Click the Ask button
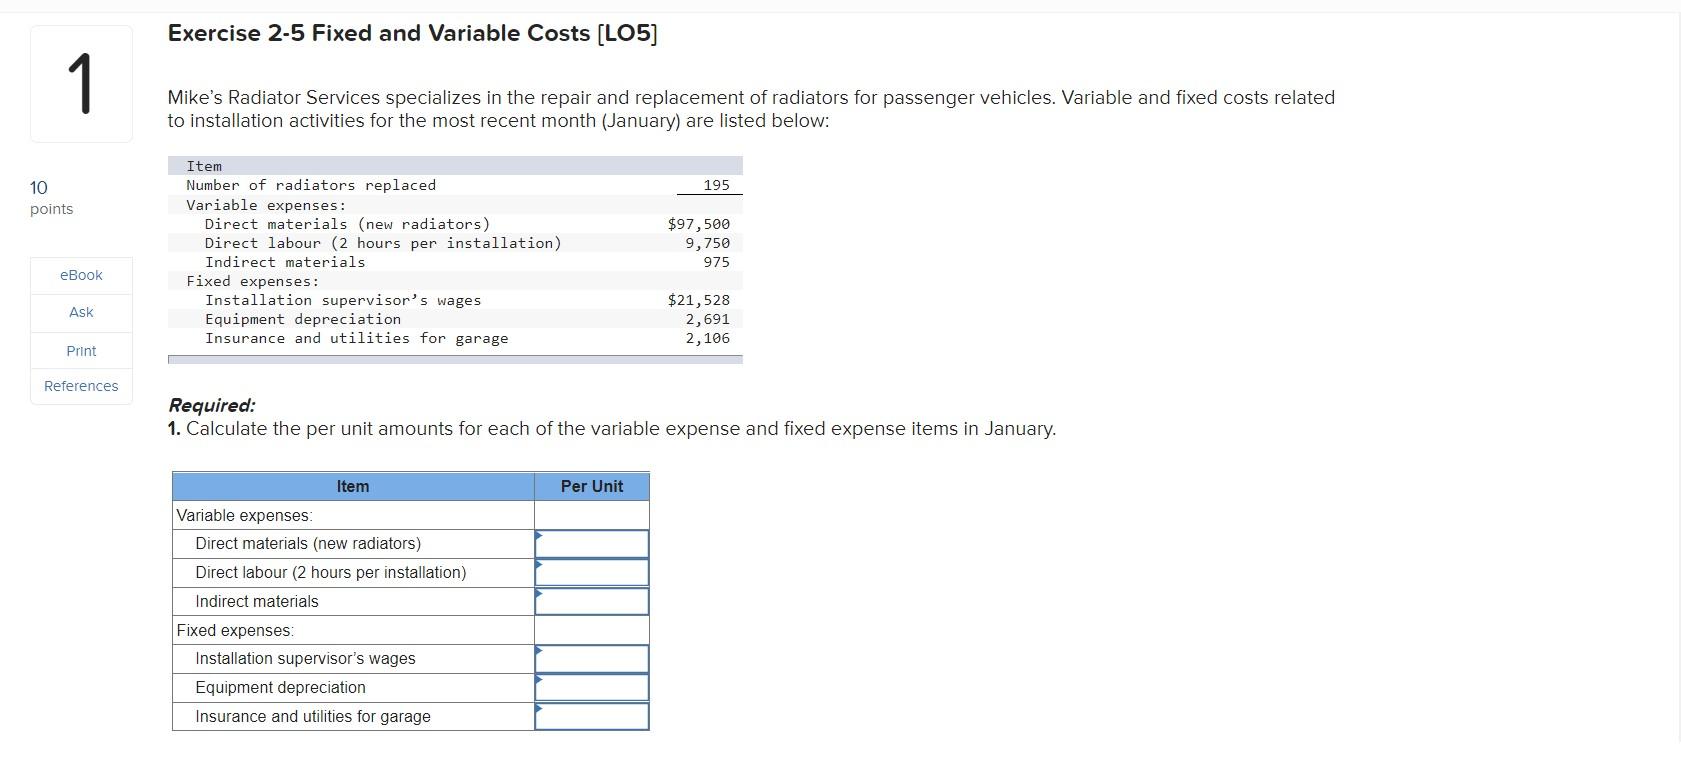Image resolution: width=1681 pixels, height=767 pixels. click(80, 311)
